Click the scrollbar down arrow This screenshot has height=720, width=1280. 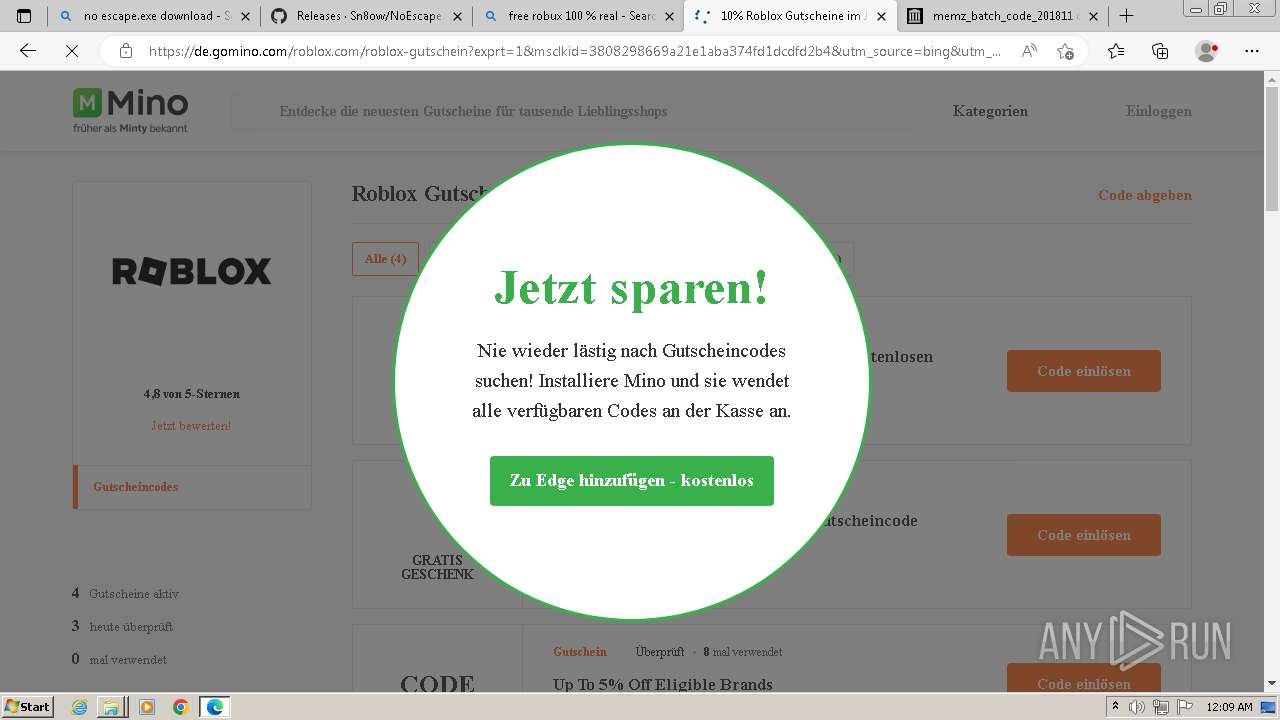(x=1272, y=683)
